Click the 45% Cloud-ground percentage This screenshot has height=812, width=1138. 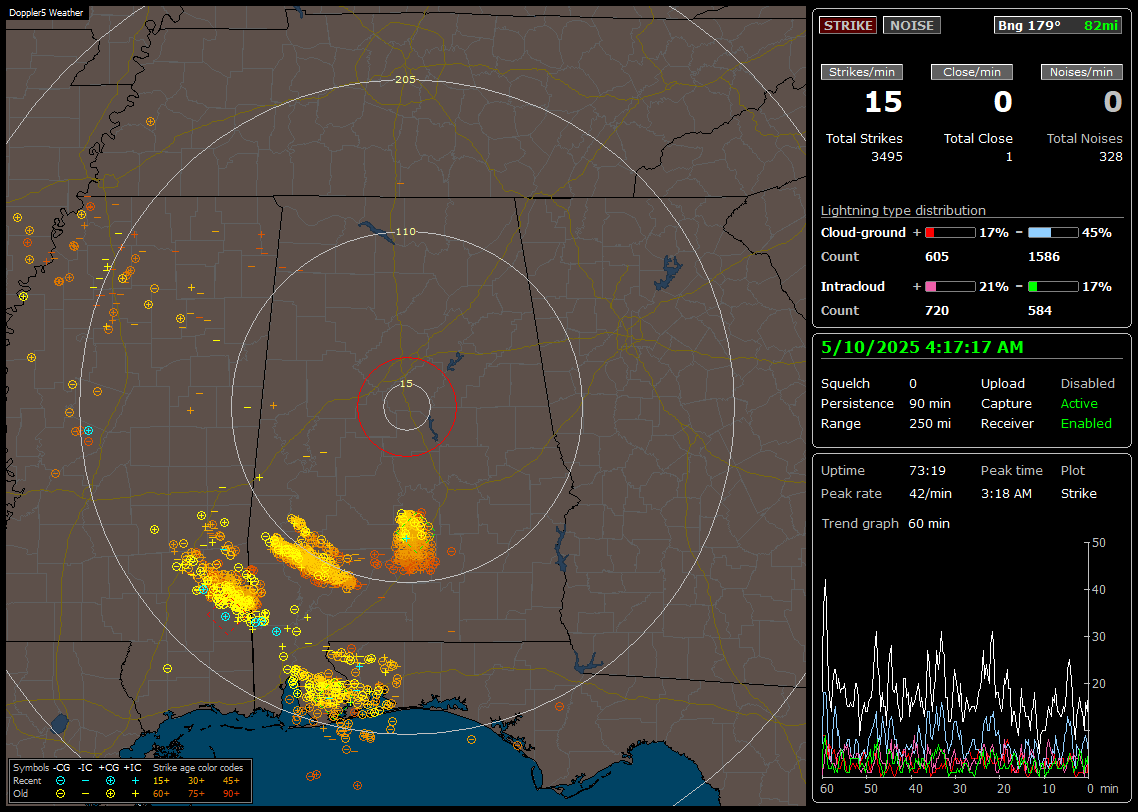(x=1097, y=233)
